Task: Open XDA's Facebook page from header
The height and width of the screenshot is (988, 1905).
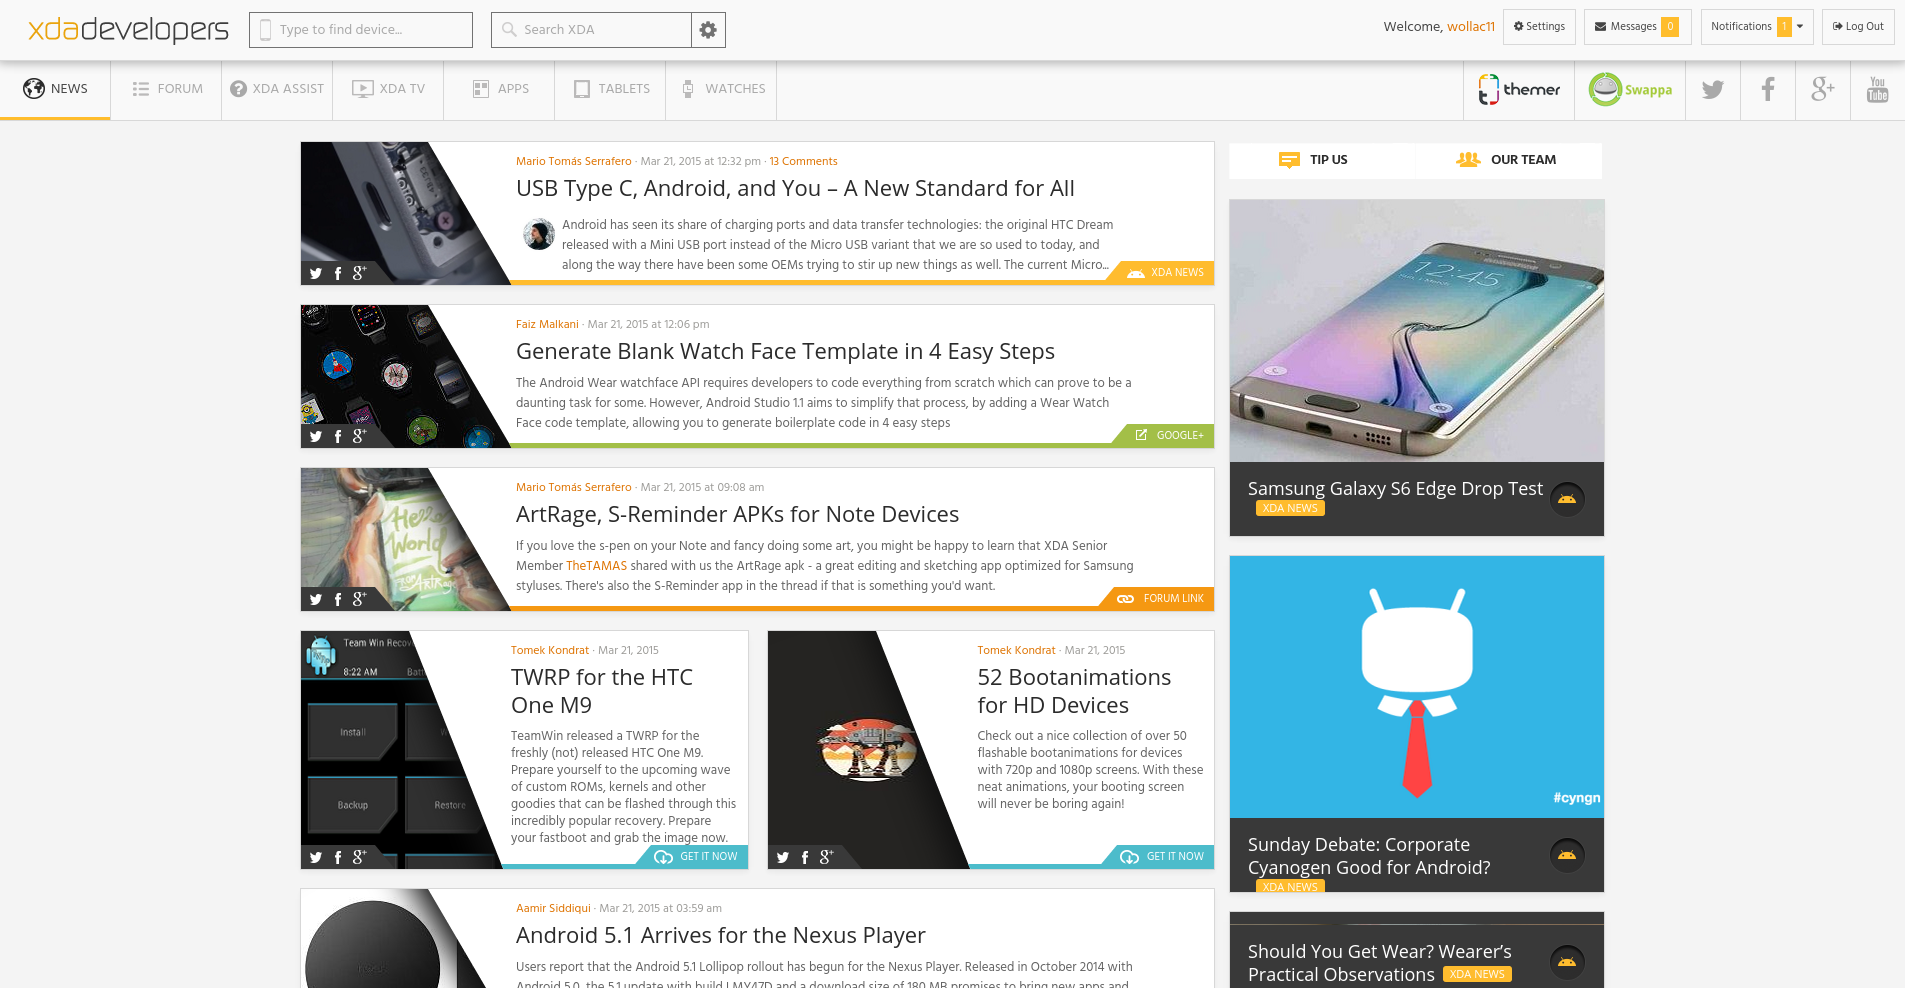Action: (1767, 90)
